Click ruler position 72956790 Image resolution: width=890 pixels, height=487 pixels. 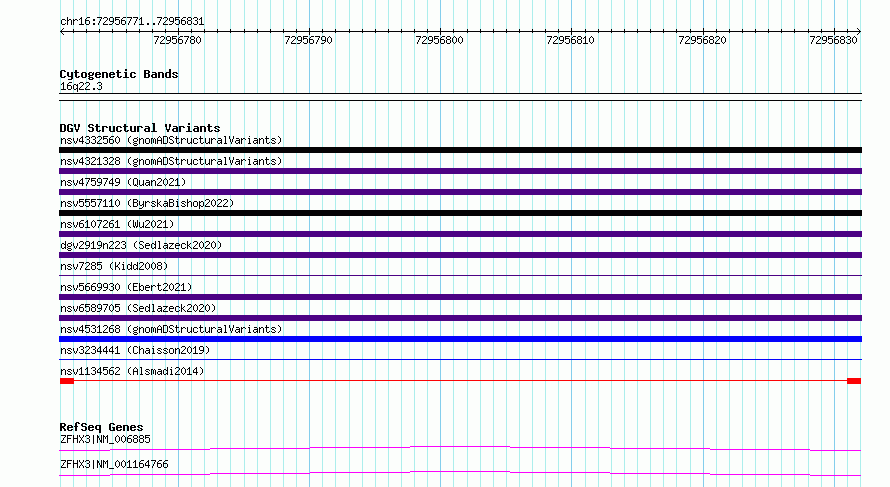coord(308,40)
